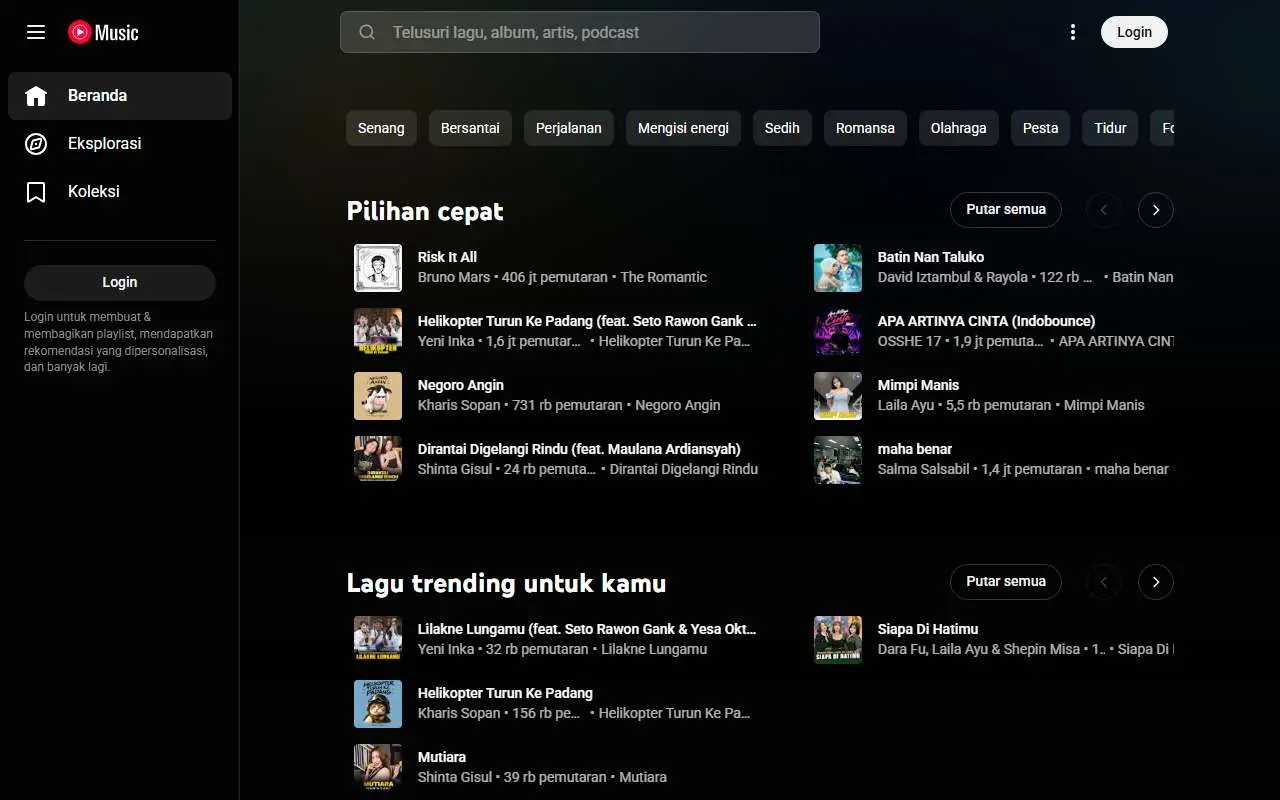
Task: Play Risk It All album cover
Action: tap(378, 268)
